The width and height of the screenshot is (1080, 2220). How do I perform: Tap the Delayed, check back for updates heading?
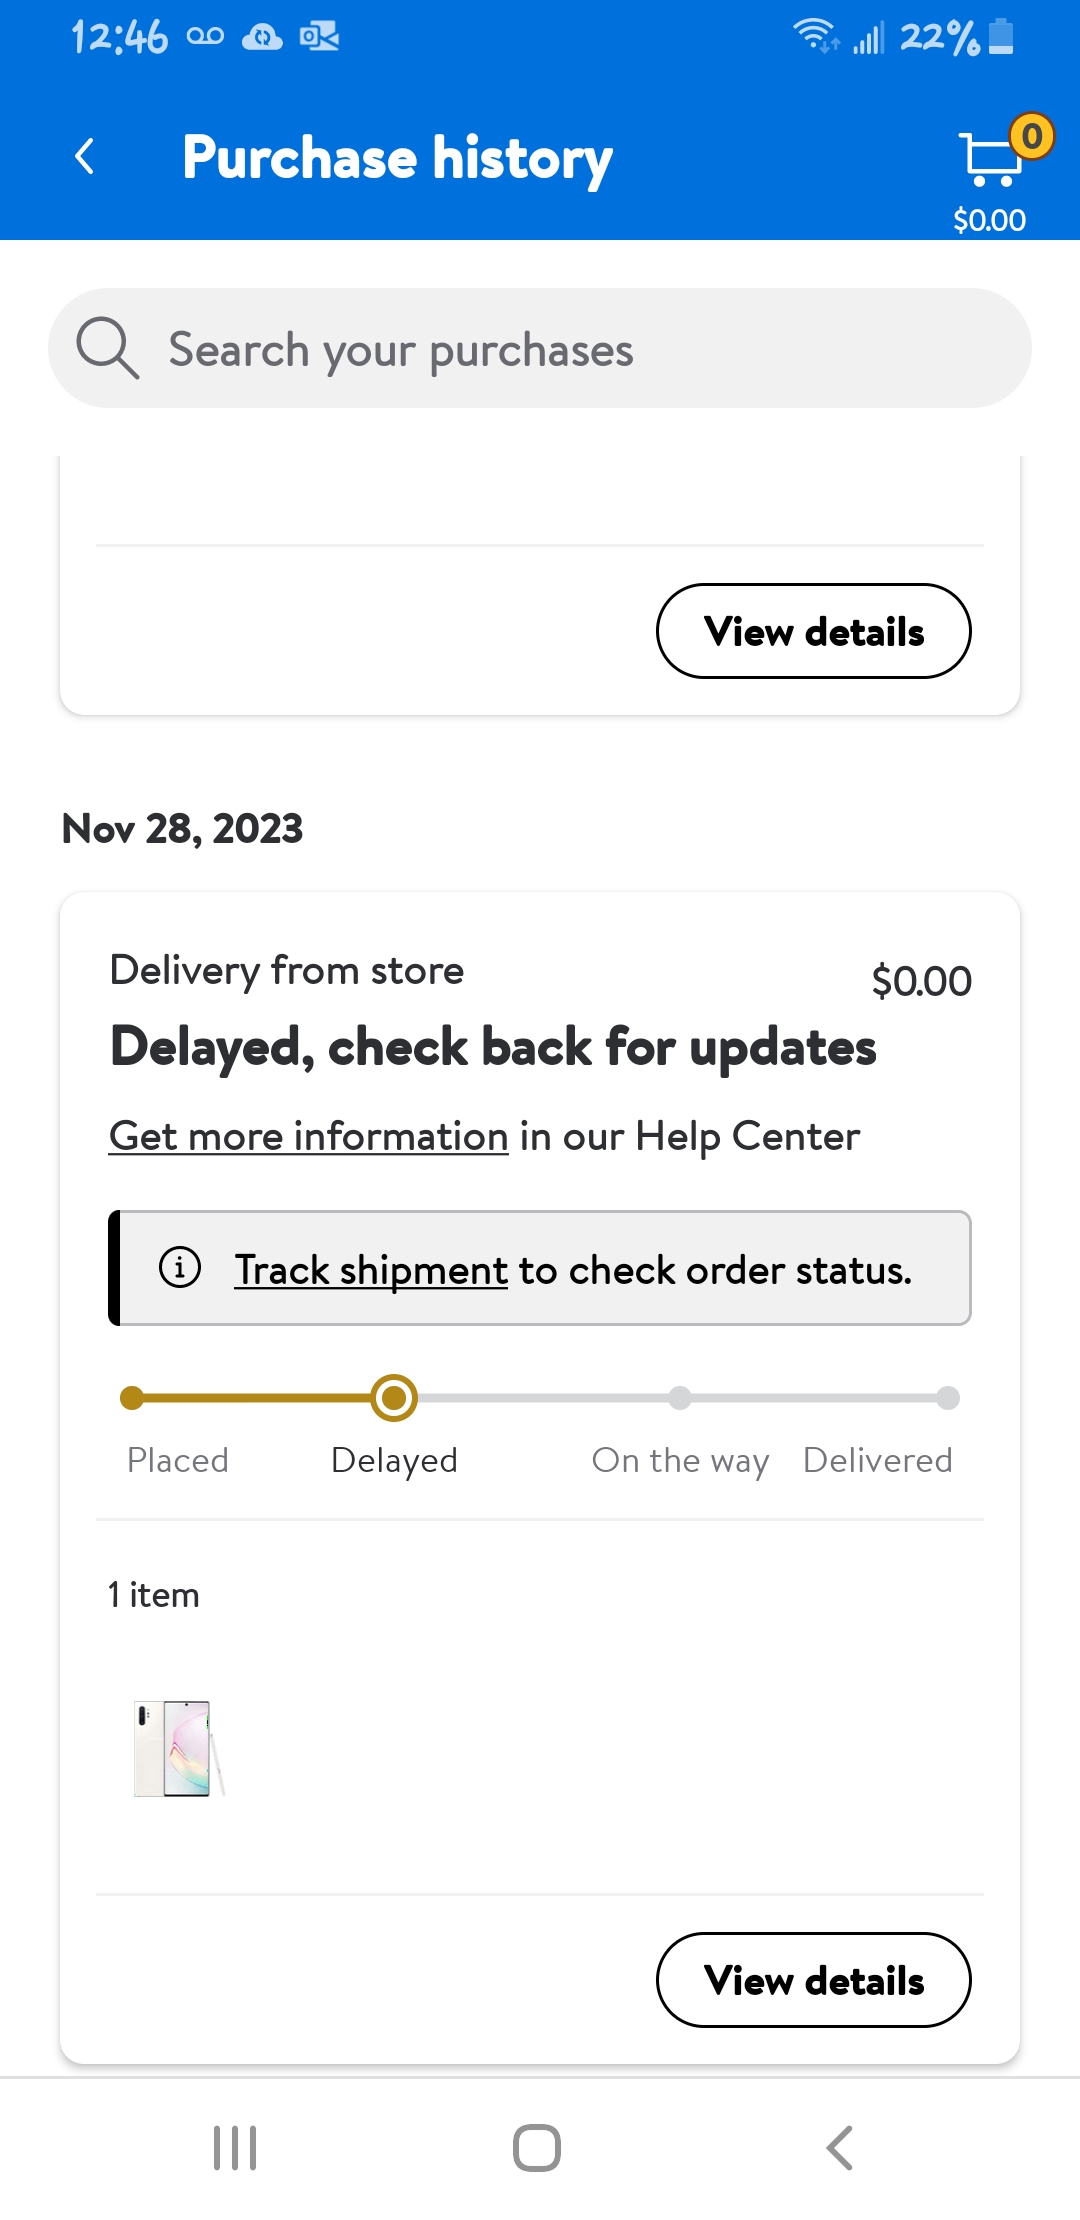pos(493,1048)
